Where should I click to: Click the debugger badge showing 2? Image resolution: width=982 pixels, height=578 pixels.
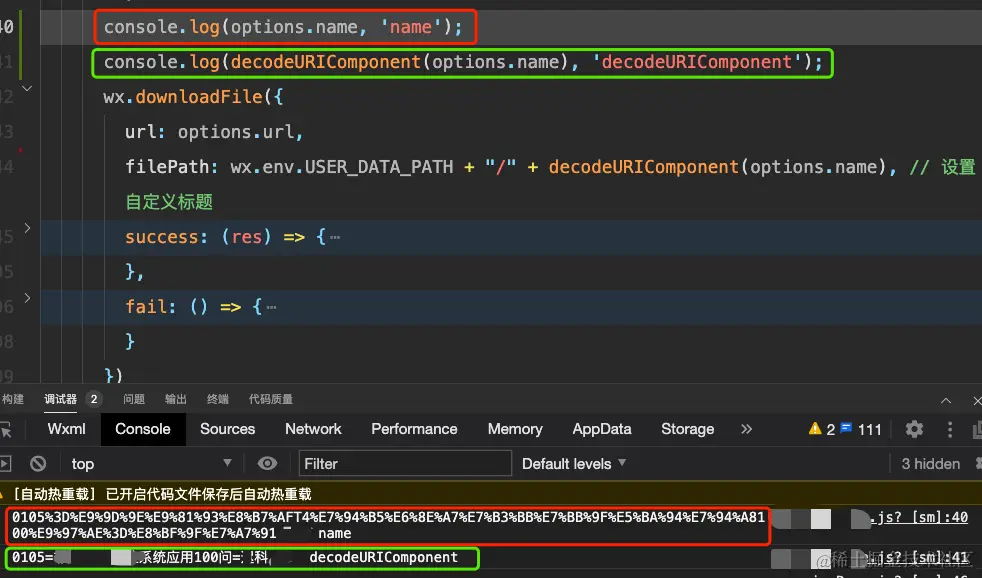pyautogui.click(x=94, y=399)
